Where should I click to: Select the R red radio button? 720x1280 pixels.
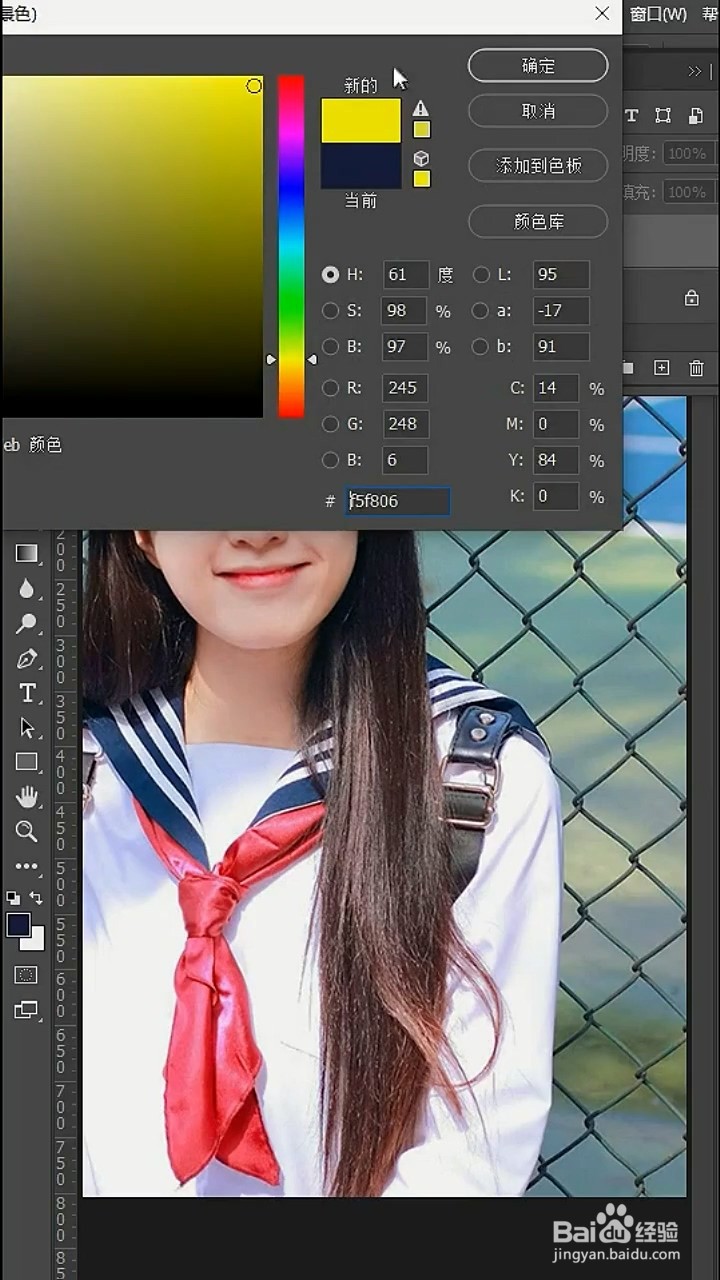click(330, 388)
